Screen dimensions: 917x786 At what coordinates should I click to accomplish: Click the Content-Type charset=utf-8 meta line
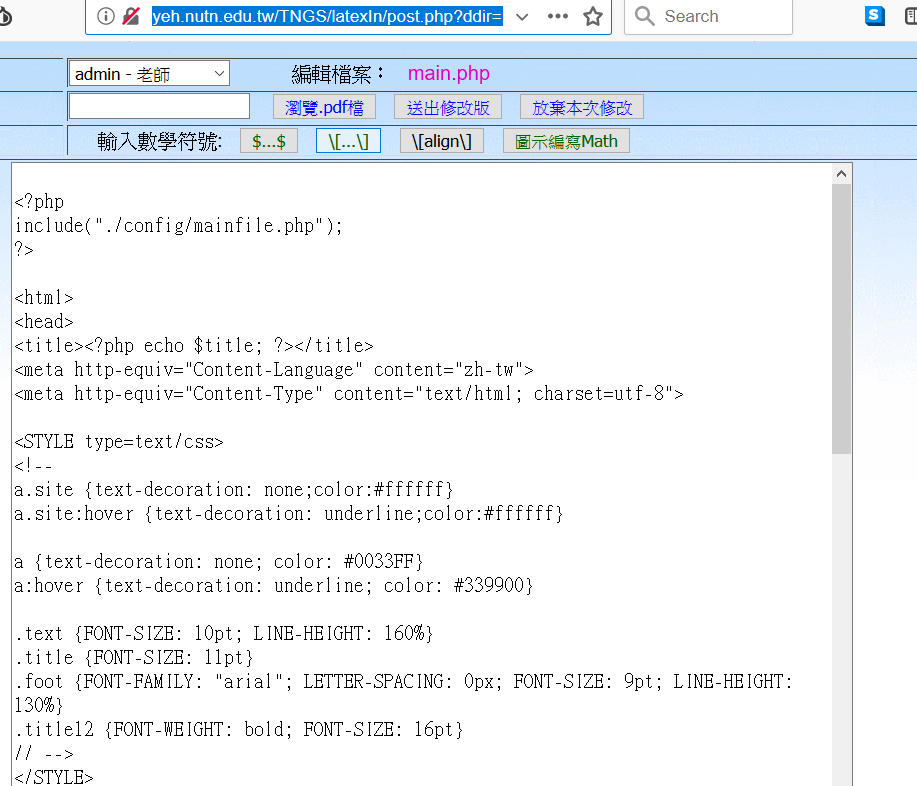click(349, 394)
